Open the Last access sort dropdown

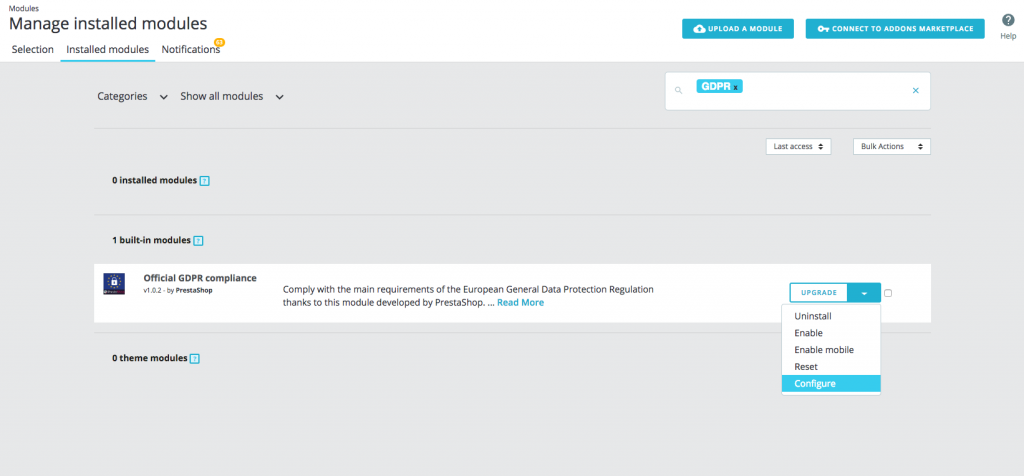coord(799,146)
